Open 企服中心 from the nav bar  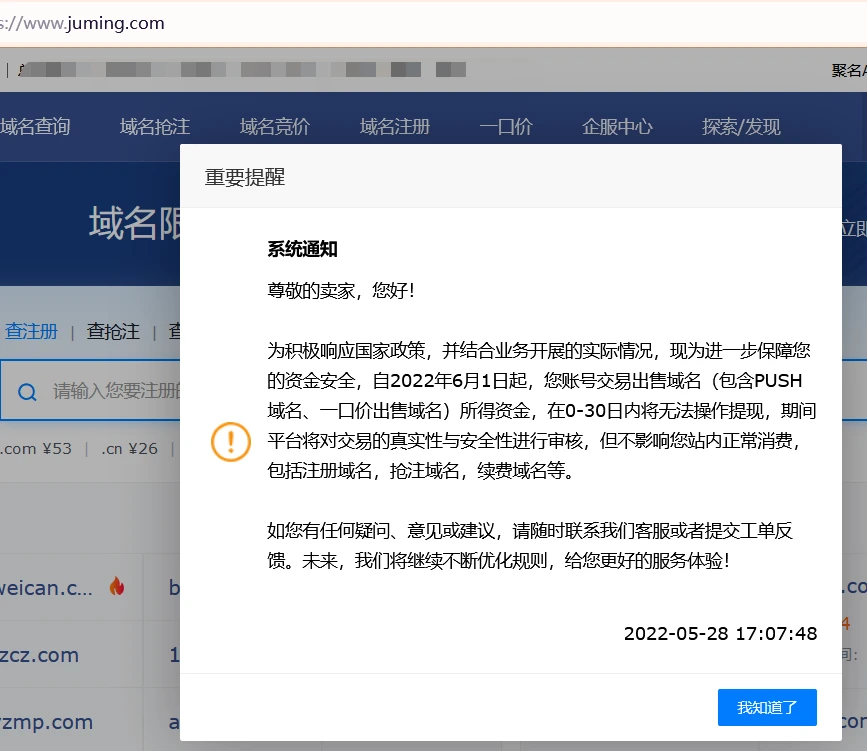click(x=617, y=127)
